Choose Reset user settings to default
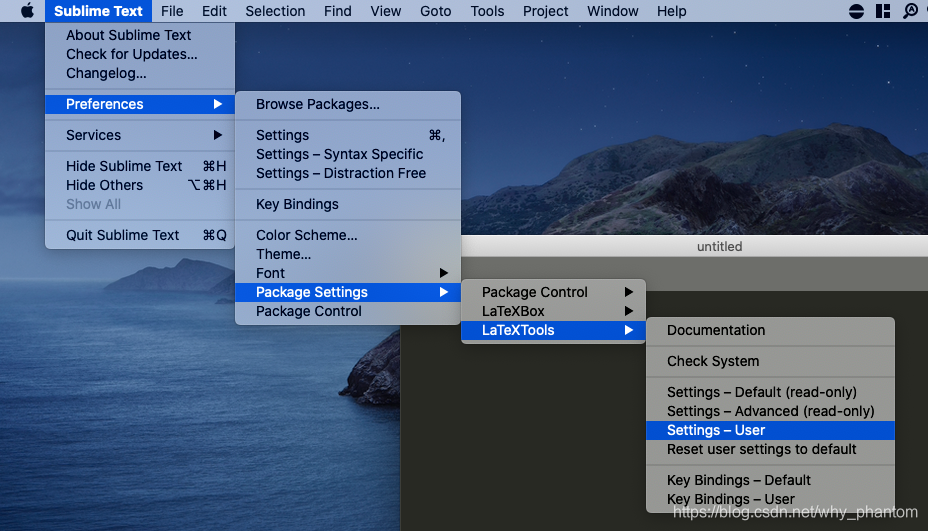Screen dimensions: 928x531 771,449
